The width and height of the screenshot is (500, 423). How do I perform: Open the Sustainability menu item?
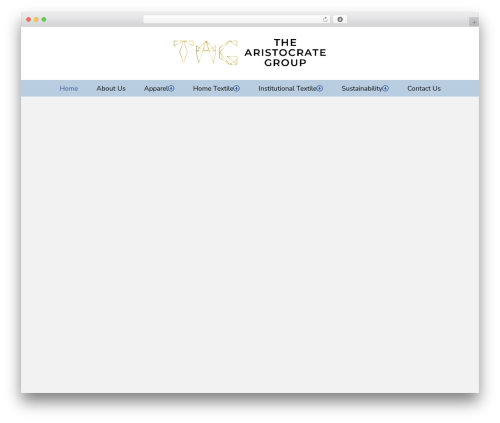(x=362, y=88)
